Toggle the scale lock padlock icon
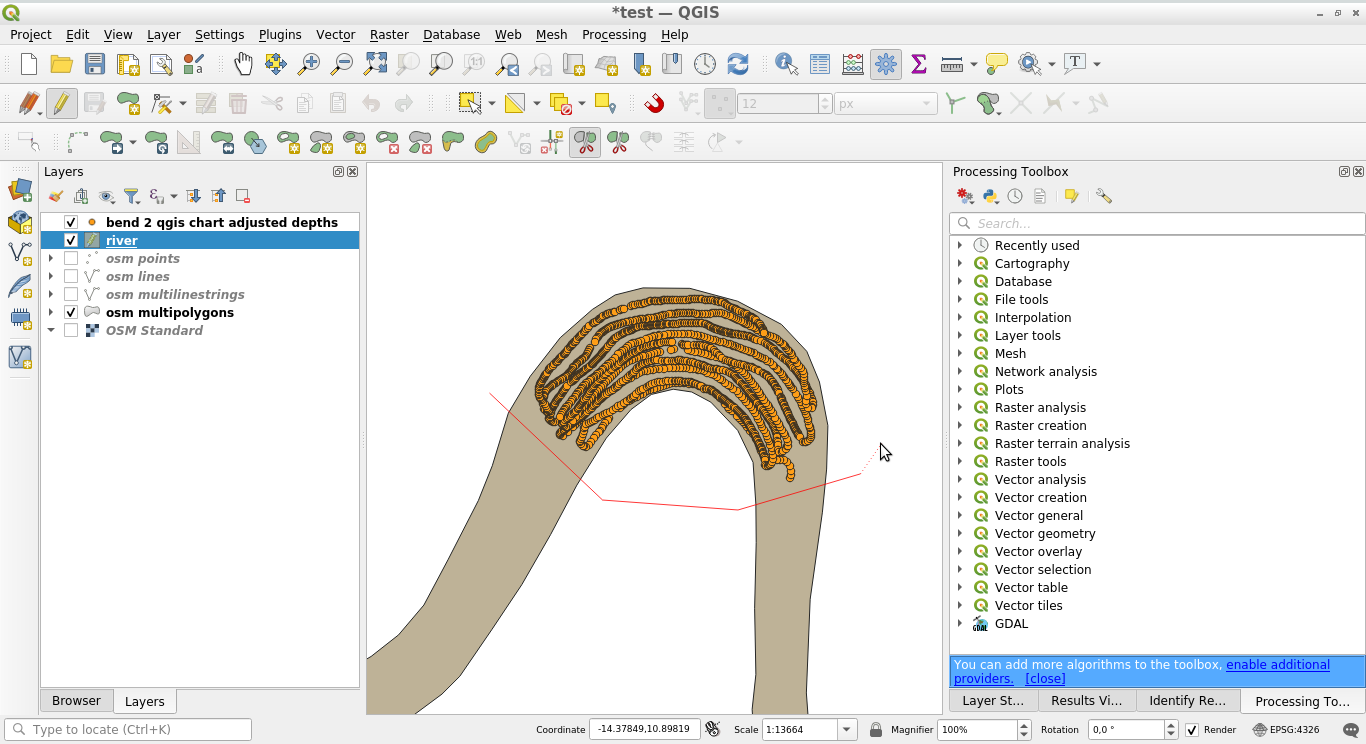 [x=876, y=730]
